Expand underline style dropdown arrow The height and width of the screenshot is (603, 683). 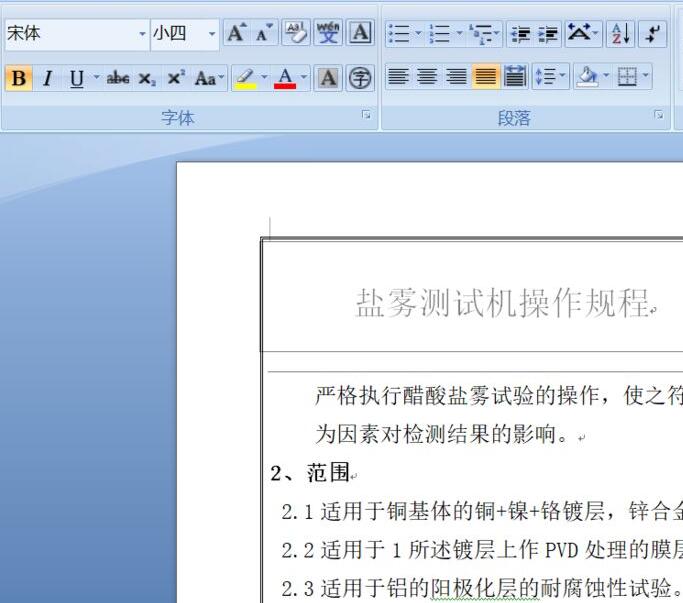pos(97,78)
